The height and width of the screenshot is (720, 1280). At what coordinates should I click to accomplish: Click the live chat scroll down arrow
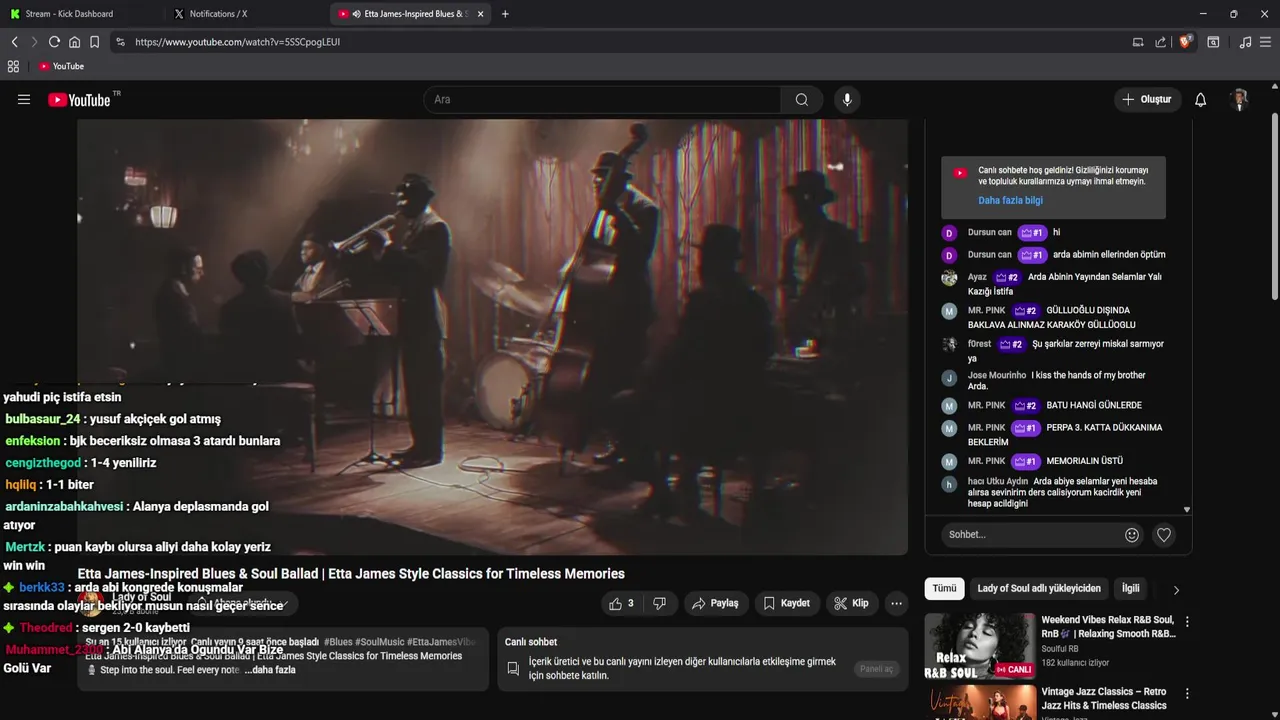coord(1187,509)
